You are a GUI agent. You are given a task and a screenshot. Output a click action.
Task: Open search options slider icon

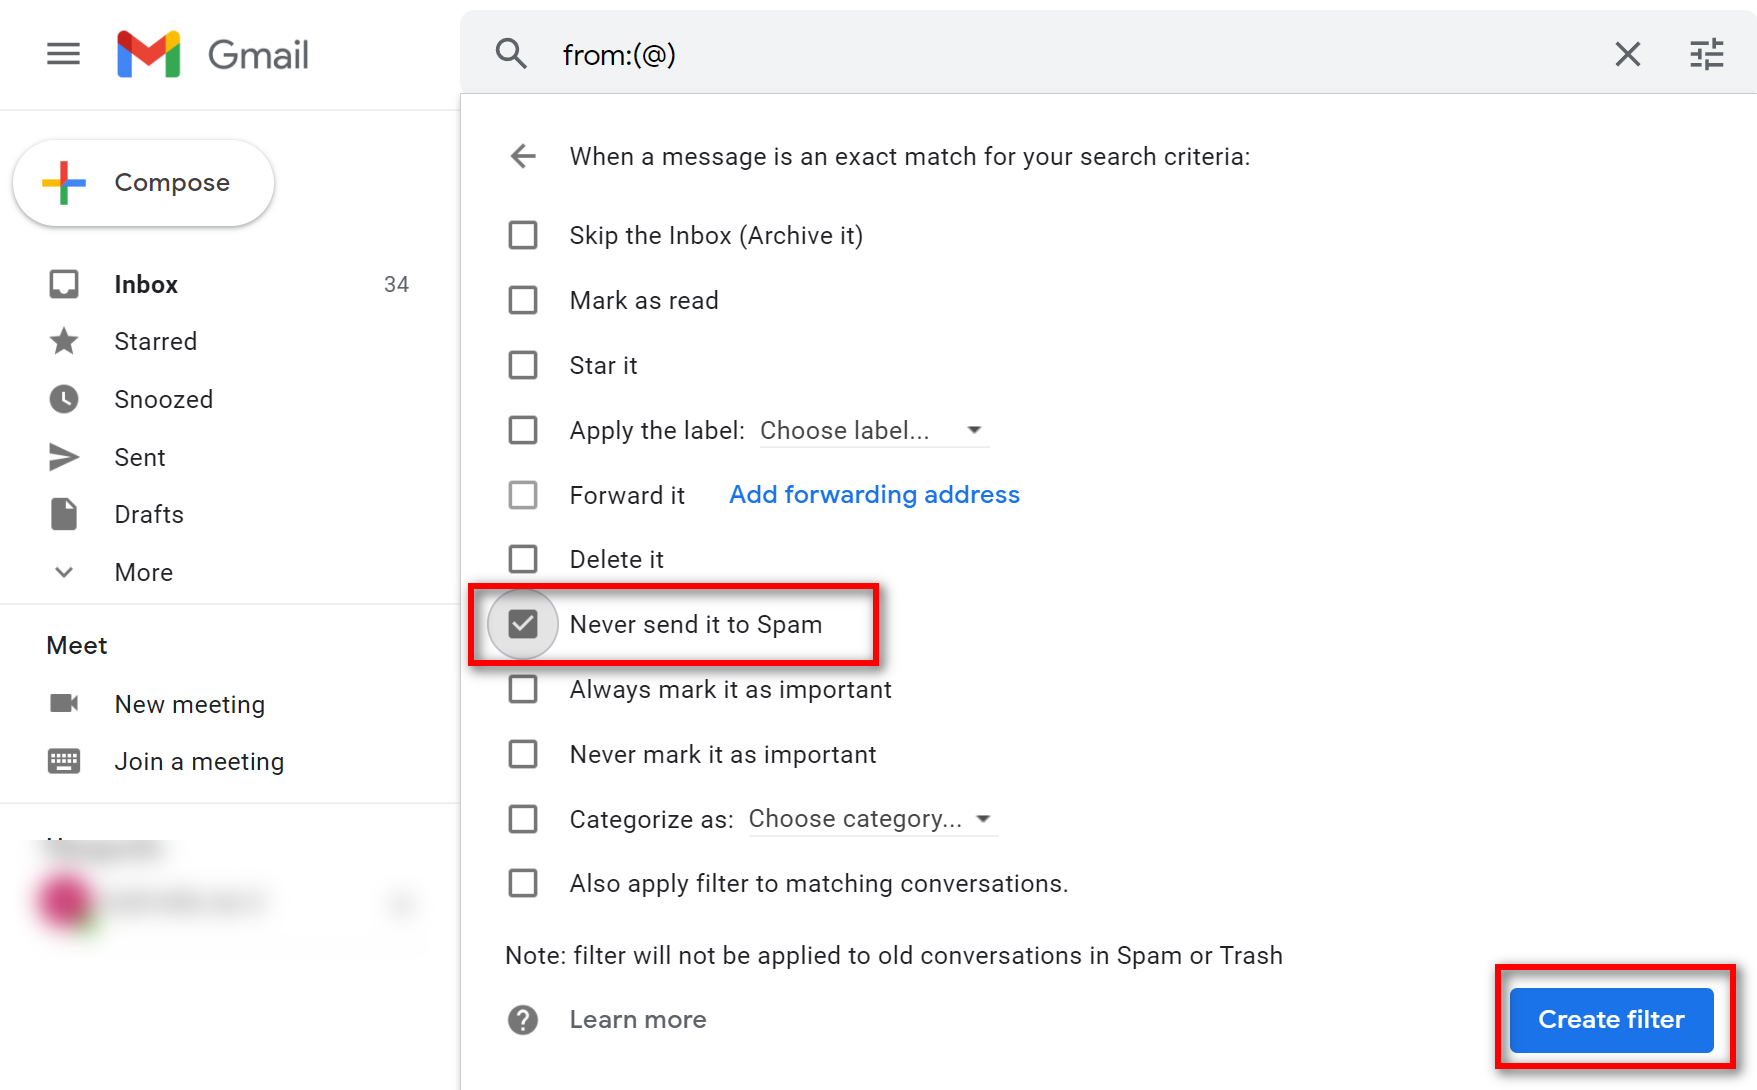pyautogui.click(x=1706, y=54)
